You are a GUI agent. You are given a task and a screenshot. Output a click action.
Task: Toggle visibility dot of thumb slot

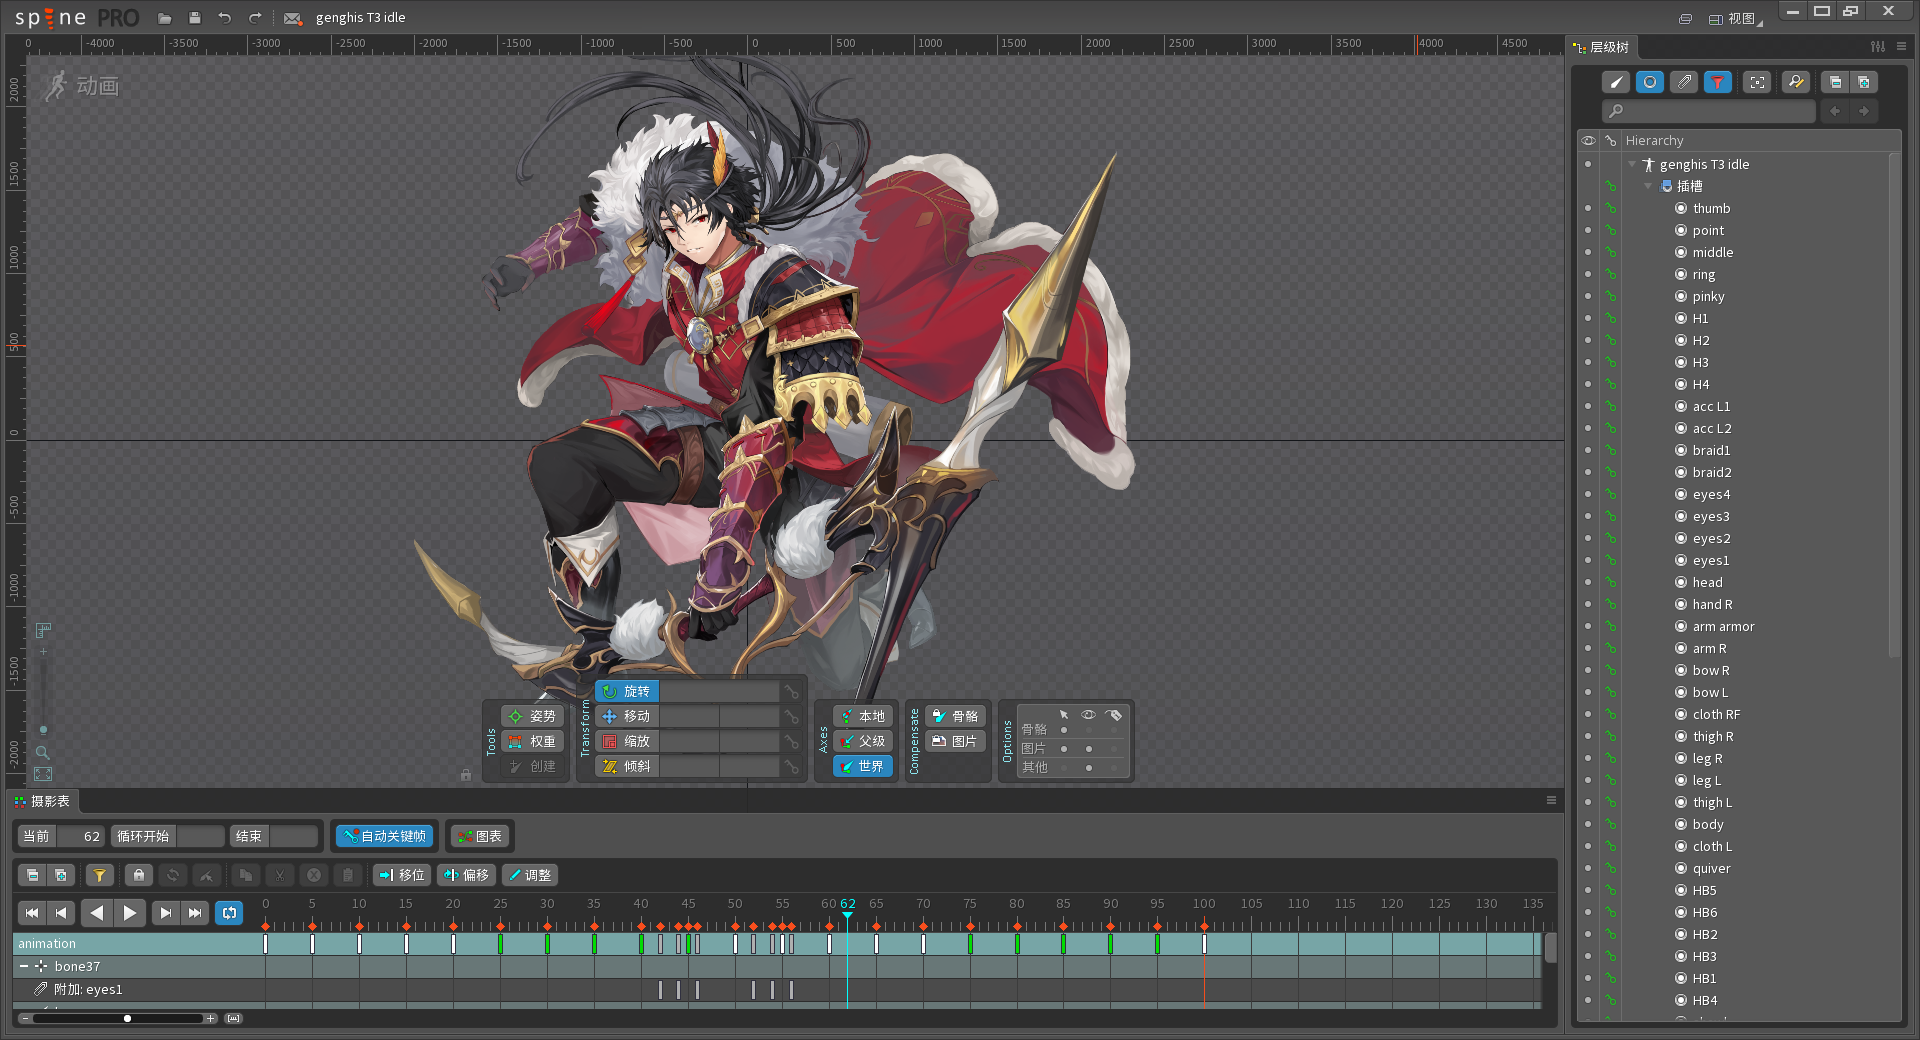tap(1588, 208)
